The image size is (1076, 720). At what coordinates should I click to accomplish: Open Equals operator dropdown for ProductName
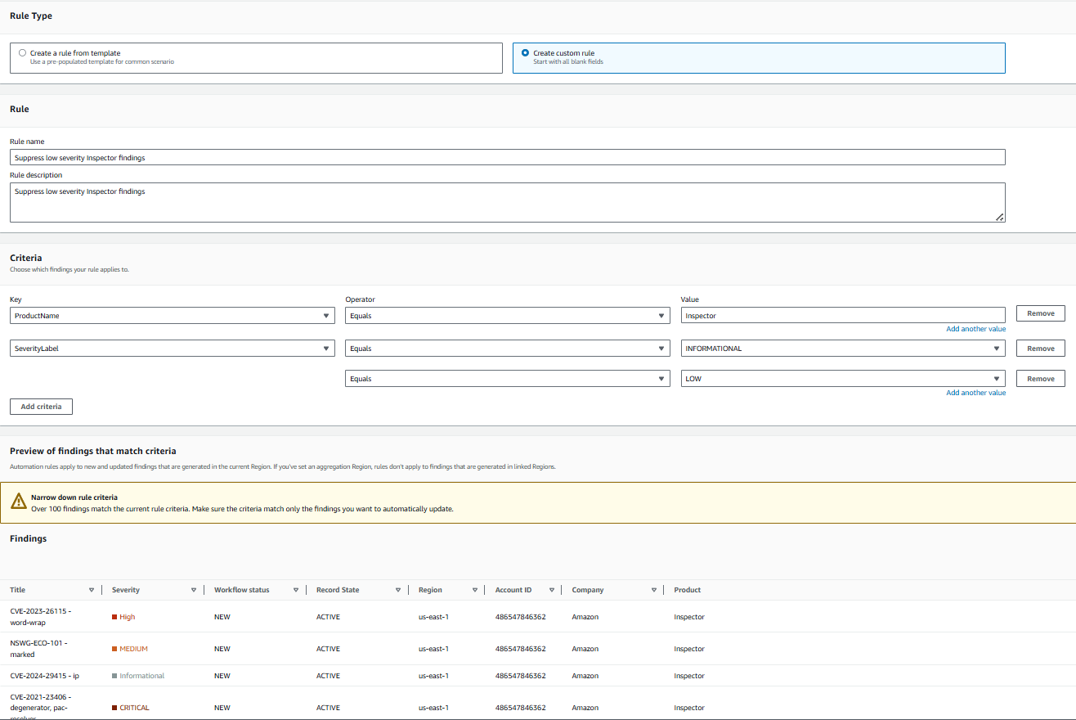(507, 316)
